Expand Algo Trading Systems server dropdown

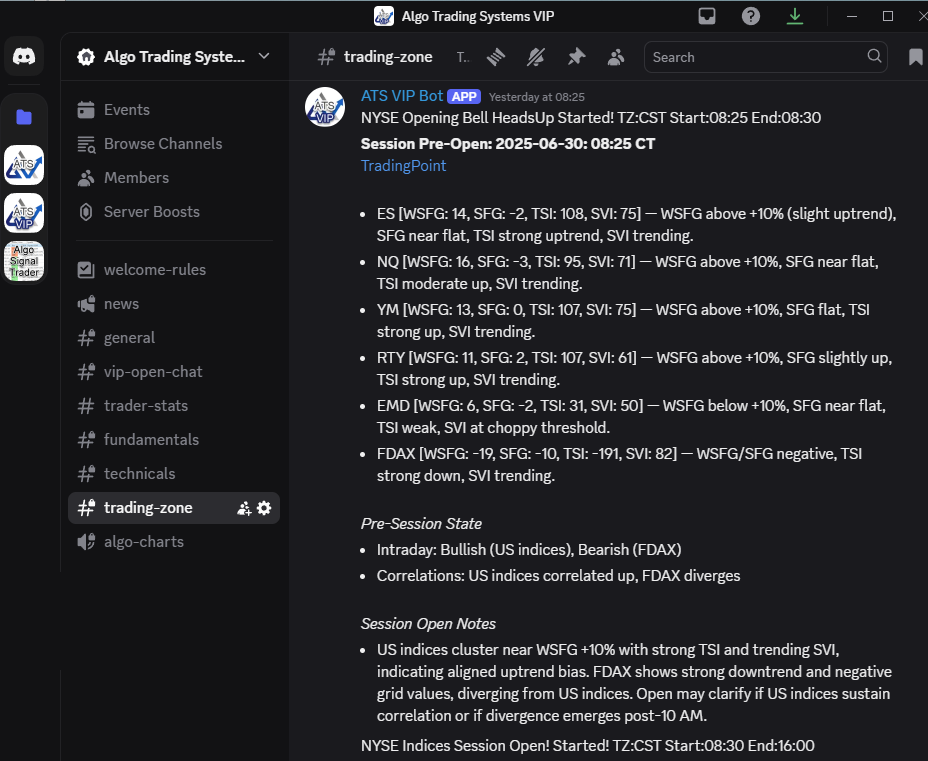click(264, 57)
